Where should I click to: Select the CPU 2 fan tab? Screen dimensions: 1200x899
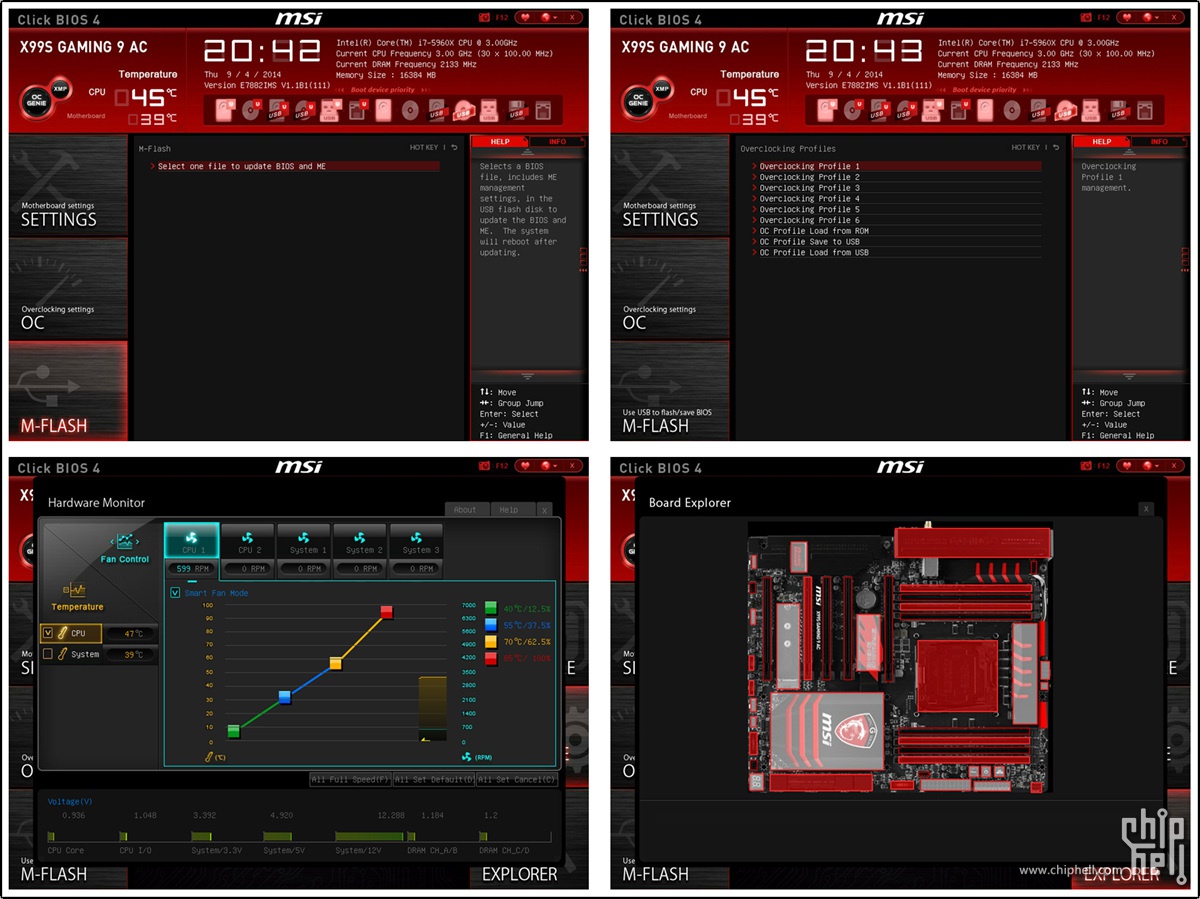[x=249, y=542]
